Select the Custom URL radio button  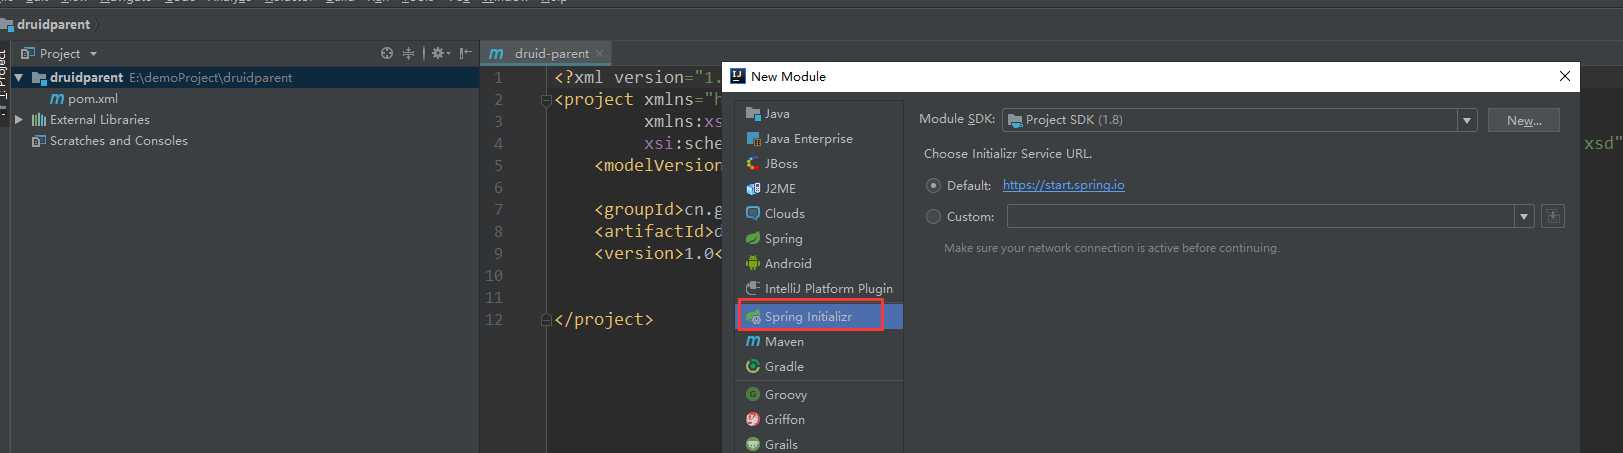pos(933,217)
